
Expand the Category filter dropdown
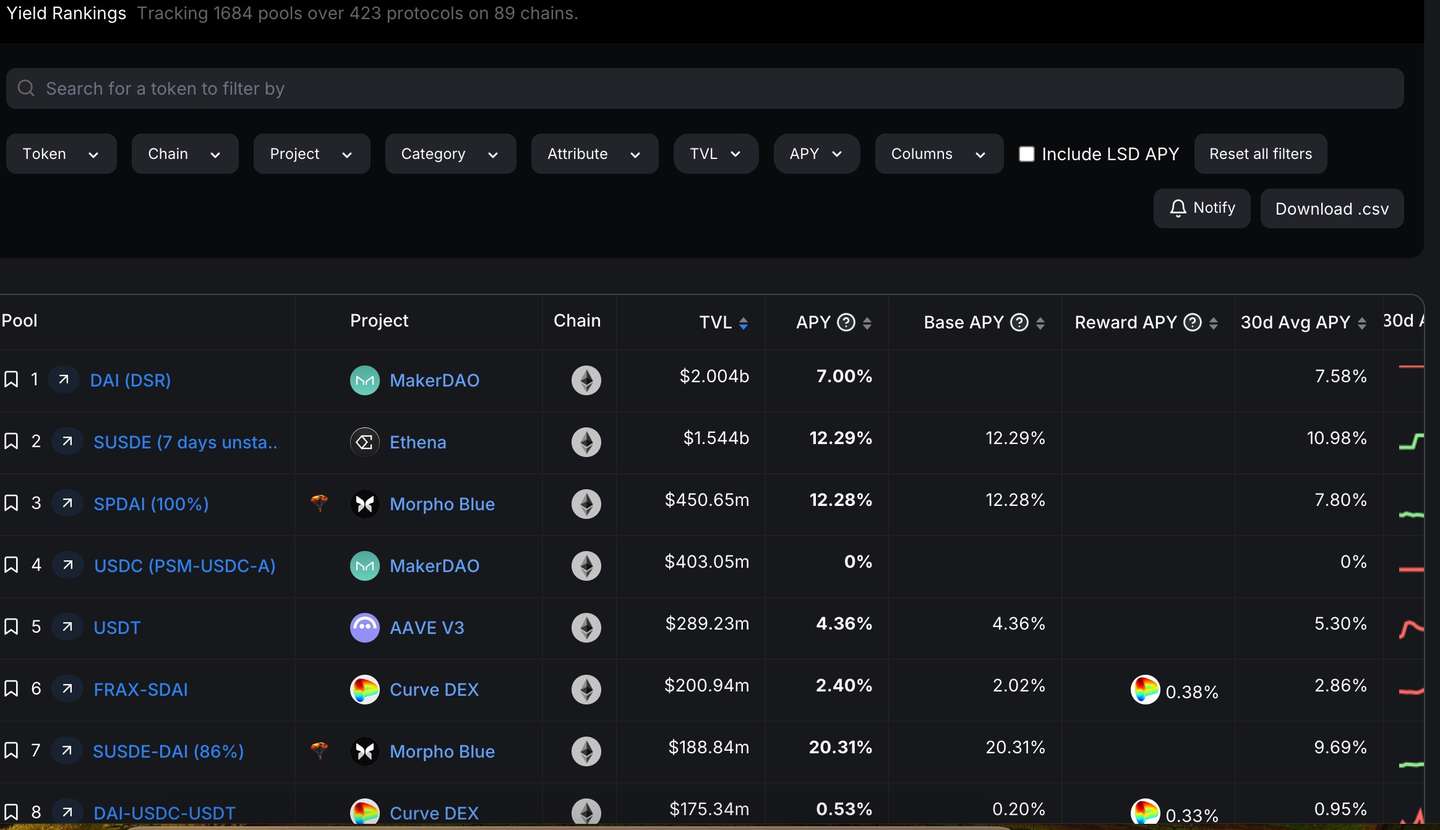tap(450, 154)
